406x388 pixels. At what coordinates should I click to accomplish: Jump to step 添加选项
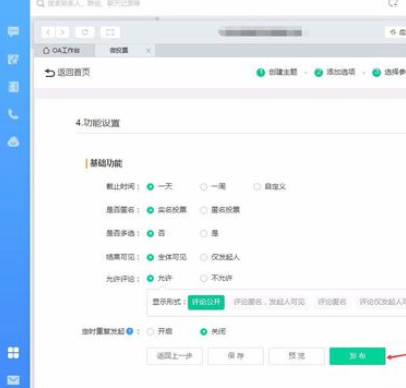(x=335, y=72)
